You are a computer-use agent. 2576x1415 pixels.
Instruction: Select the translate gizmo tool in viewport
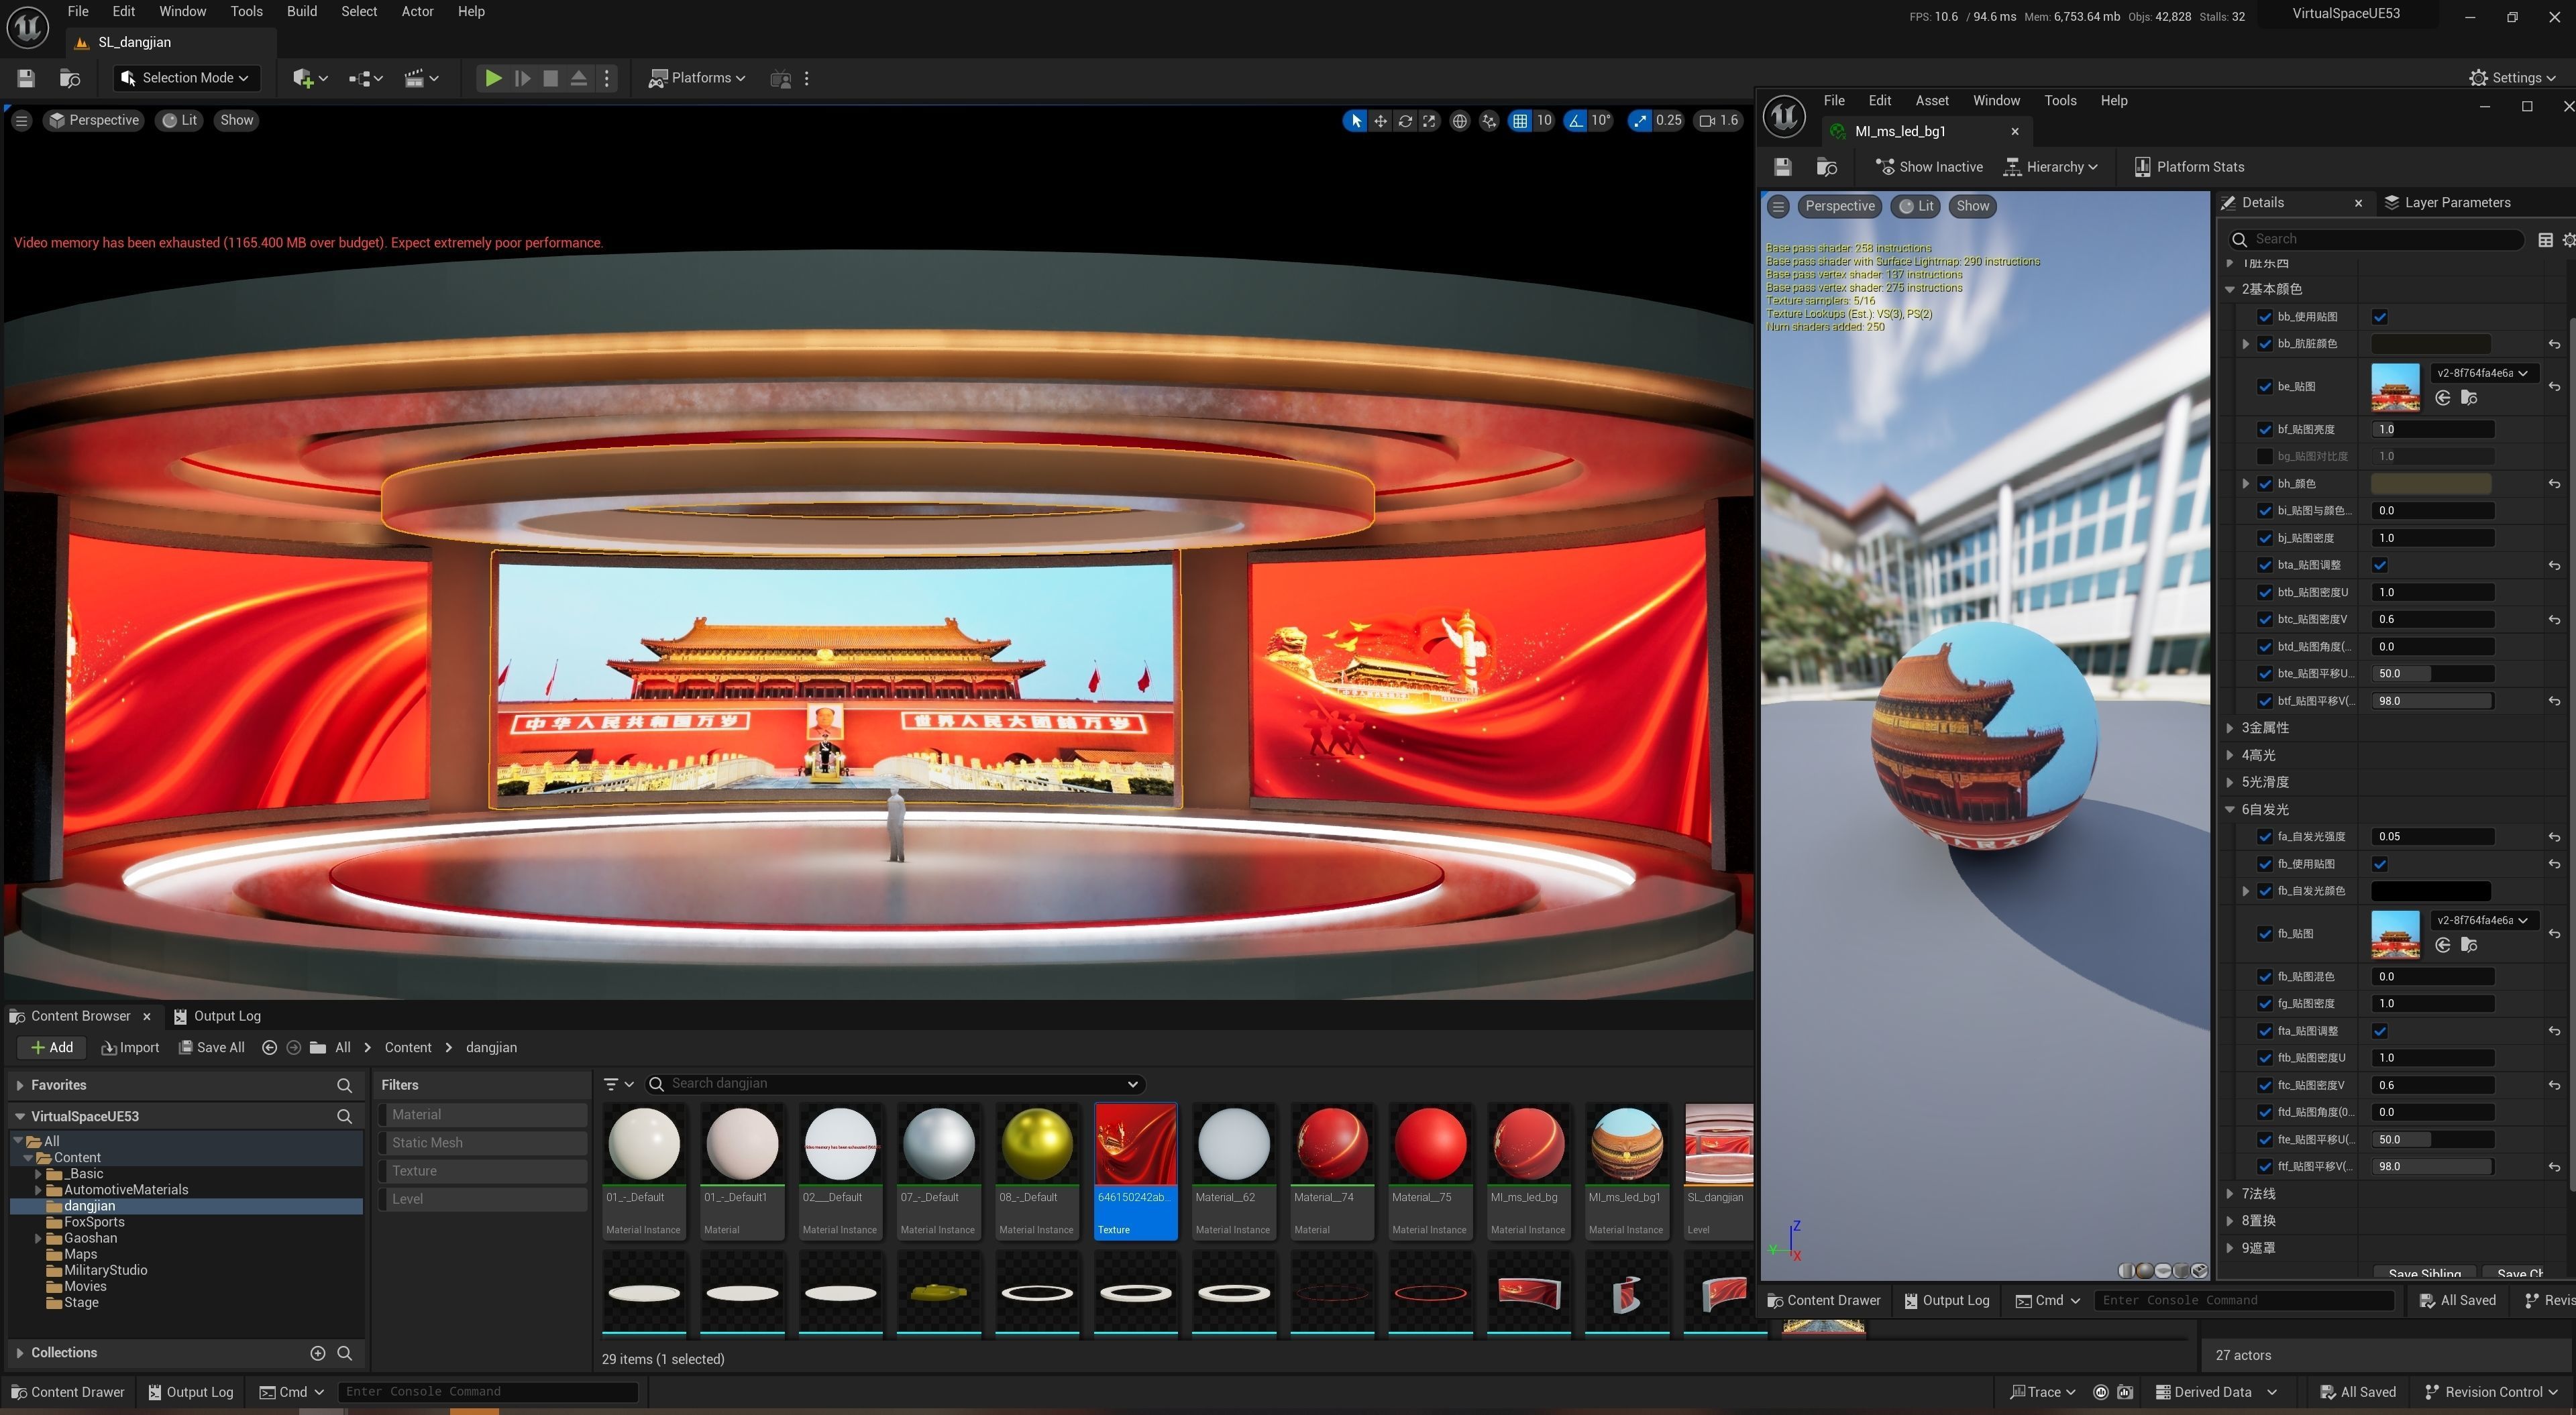point(1380,121)
